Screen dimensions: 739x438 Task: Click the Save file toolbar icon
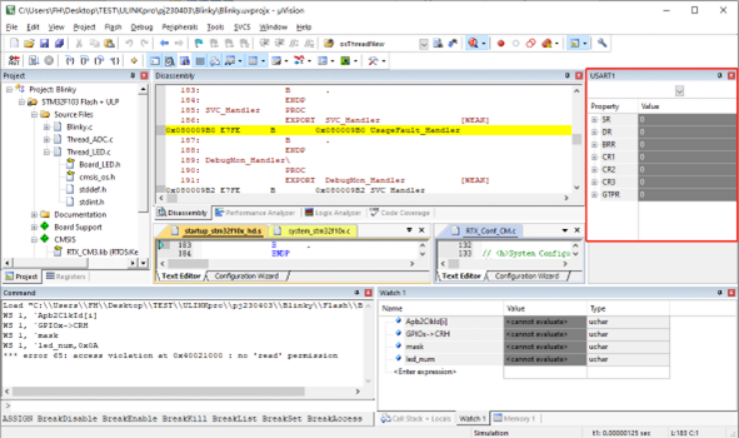45,44
